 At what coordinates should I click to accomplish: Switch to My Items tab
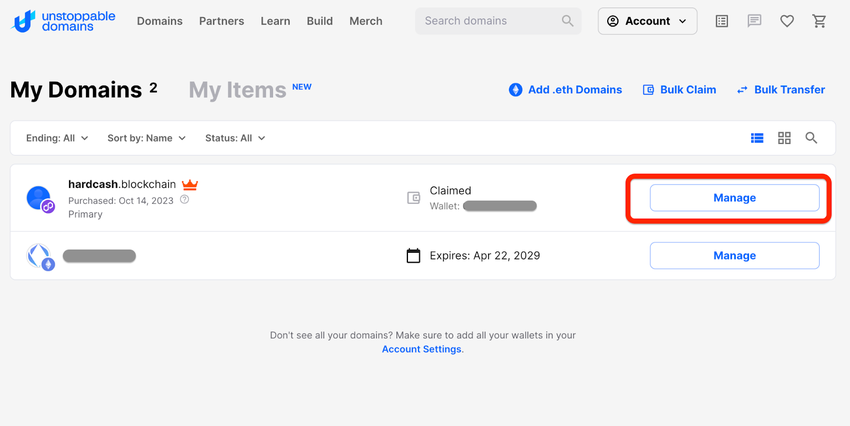point(237,90)
